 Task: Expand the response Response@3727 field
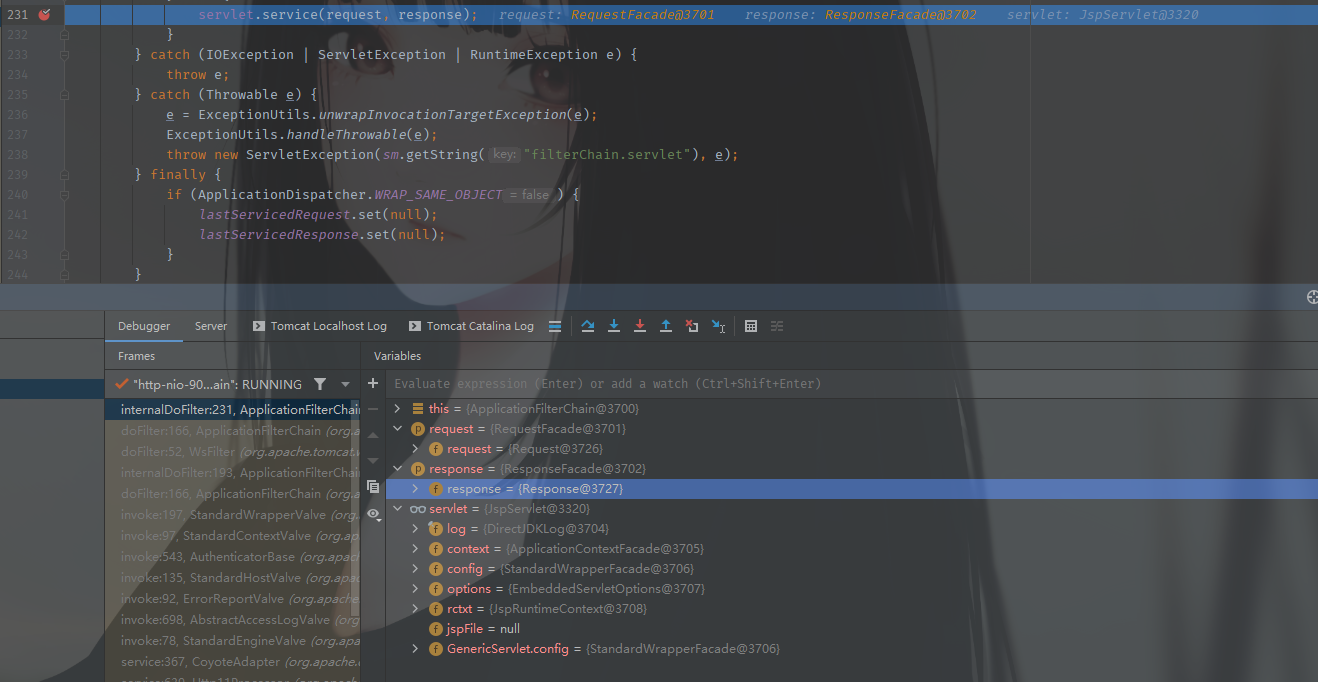pyautogui.click(x=415, y=489)
